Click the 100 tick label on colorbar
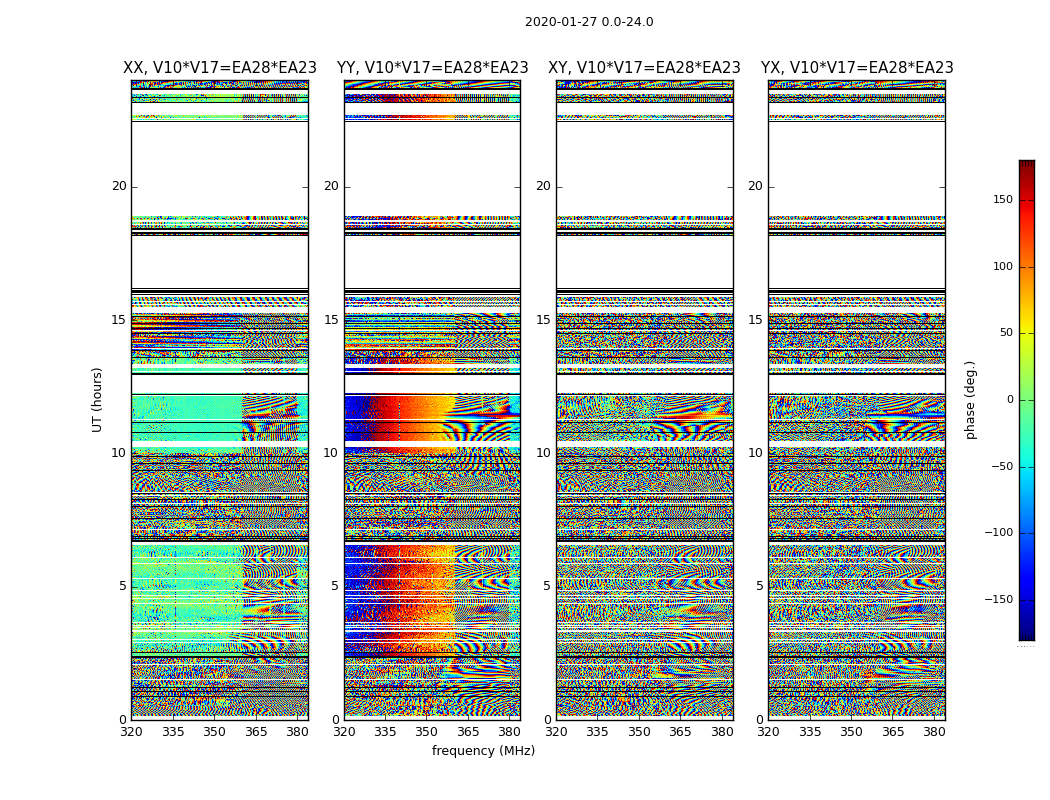 (1002, 266)
